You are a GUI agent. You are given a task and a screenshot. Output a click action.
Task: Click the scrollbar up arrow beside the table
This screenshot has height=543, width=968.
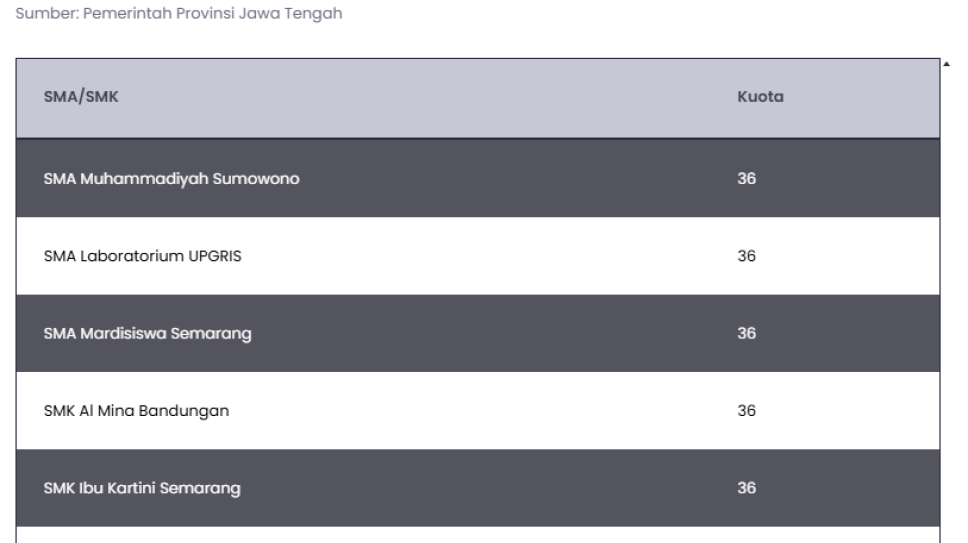click(x=947, y=63)
